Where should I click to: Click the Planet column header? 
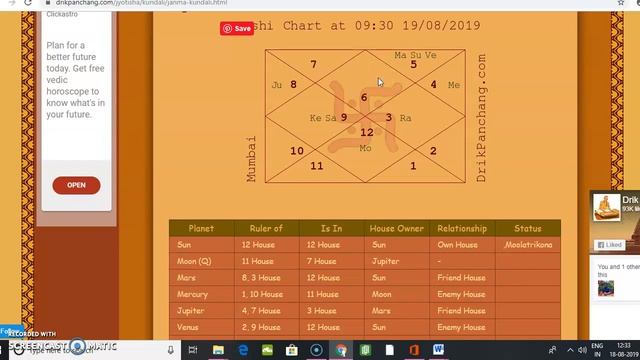point(201,229)
